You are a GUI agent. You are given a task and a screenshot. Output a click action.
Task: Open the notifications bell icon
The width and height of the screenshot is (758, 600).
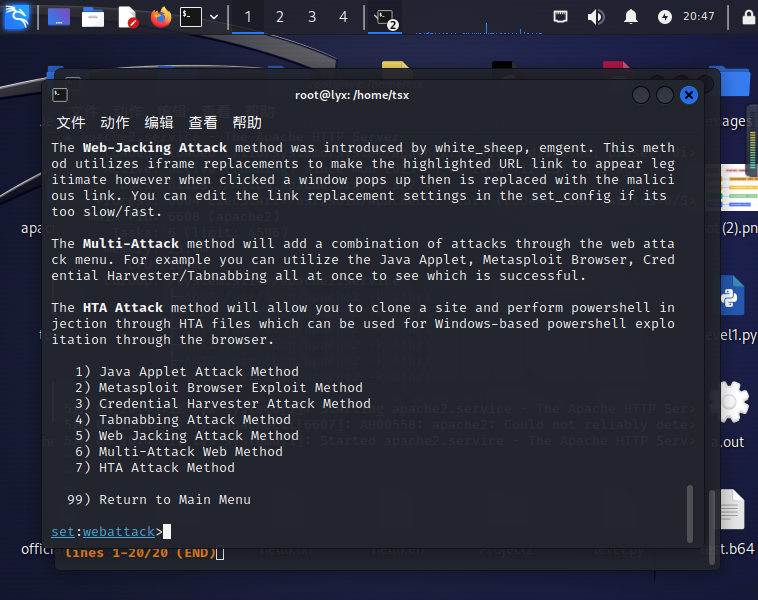[630, 17]
